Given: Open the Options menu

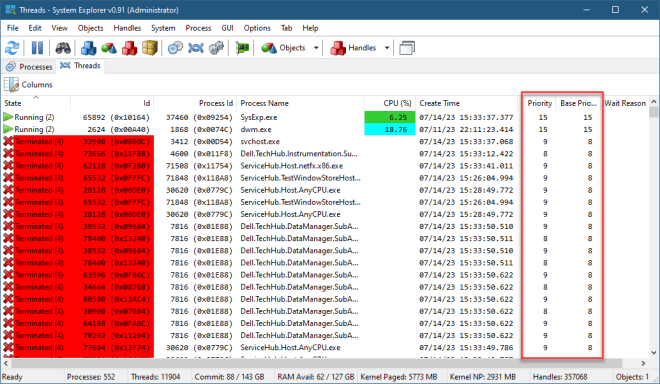Looking at the screenshot, I should pos(257,28).
